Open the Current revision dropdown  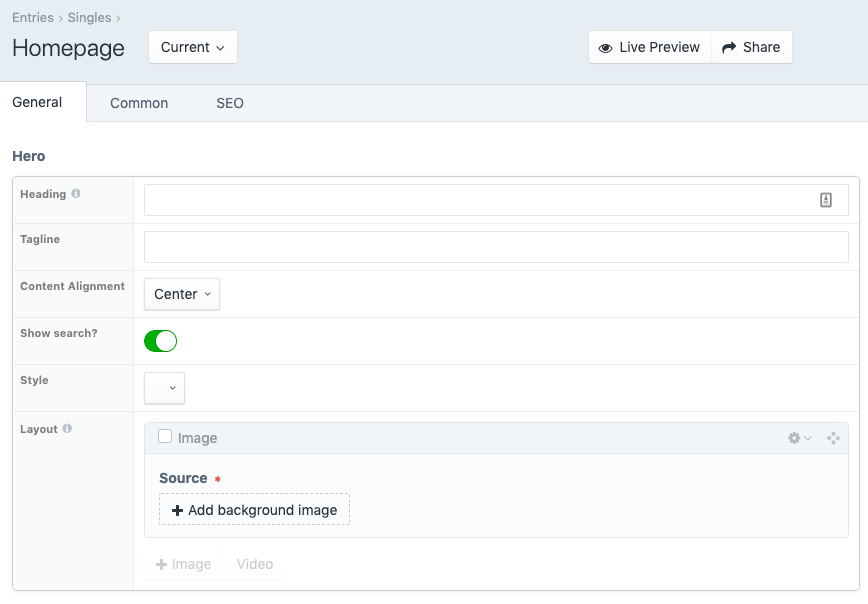(192, 47)
